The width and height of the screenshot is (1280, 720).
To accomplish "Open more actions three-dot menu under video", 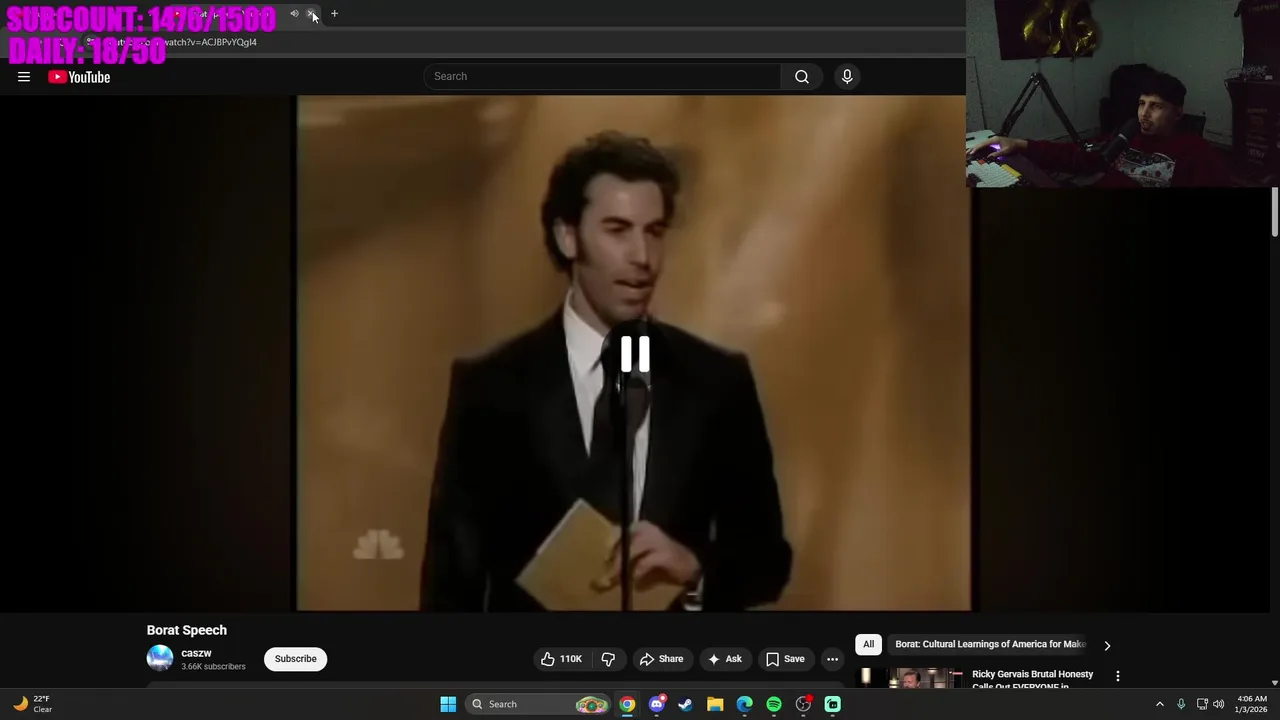I will [832, 659].
